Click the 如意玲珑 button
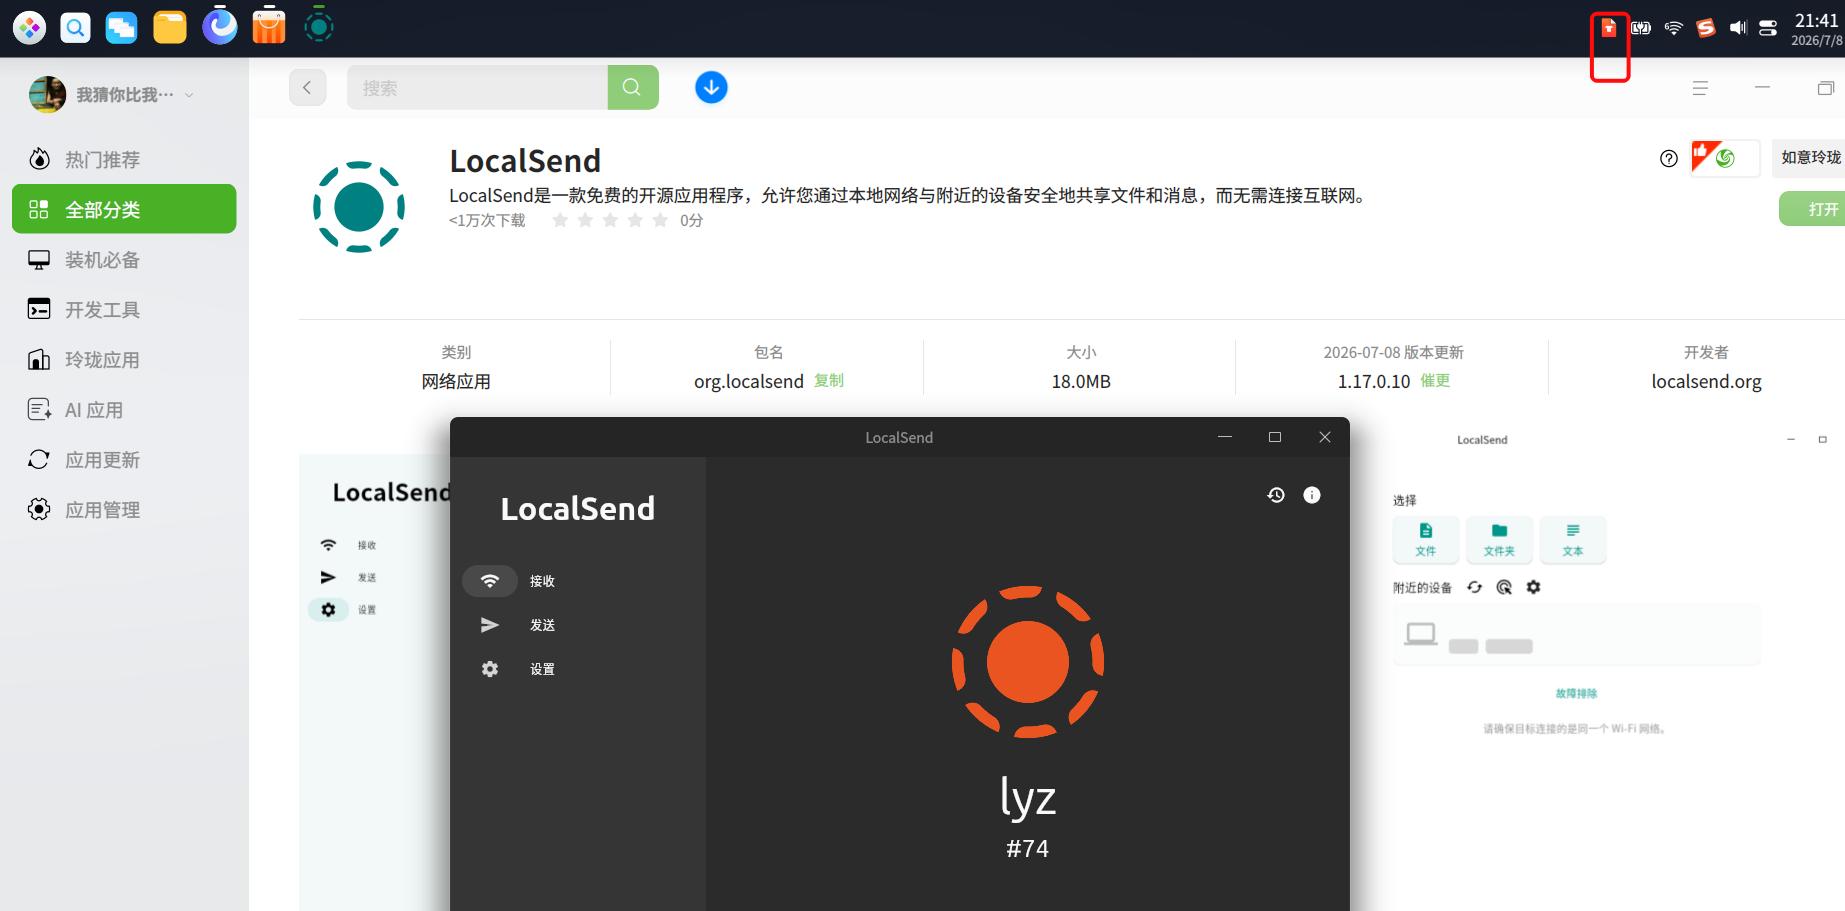The width and height of the screenshot is (1845, 911). click(1809, 158)
